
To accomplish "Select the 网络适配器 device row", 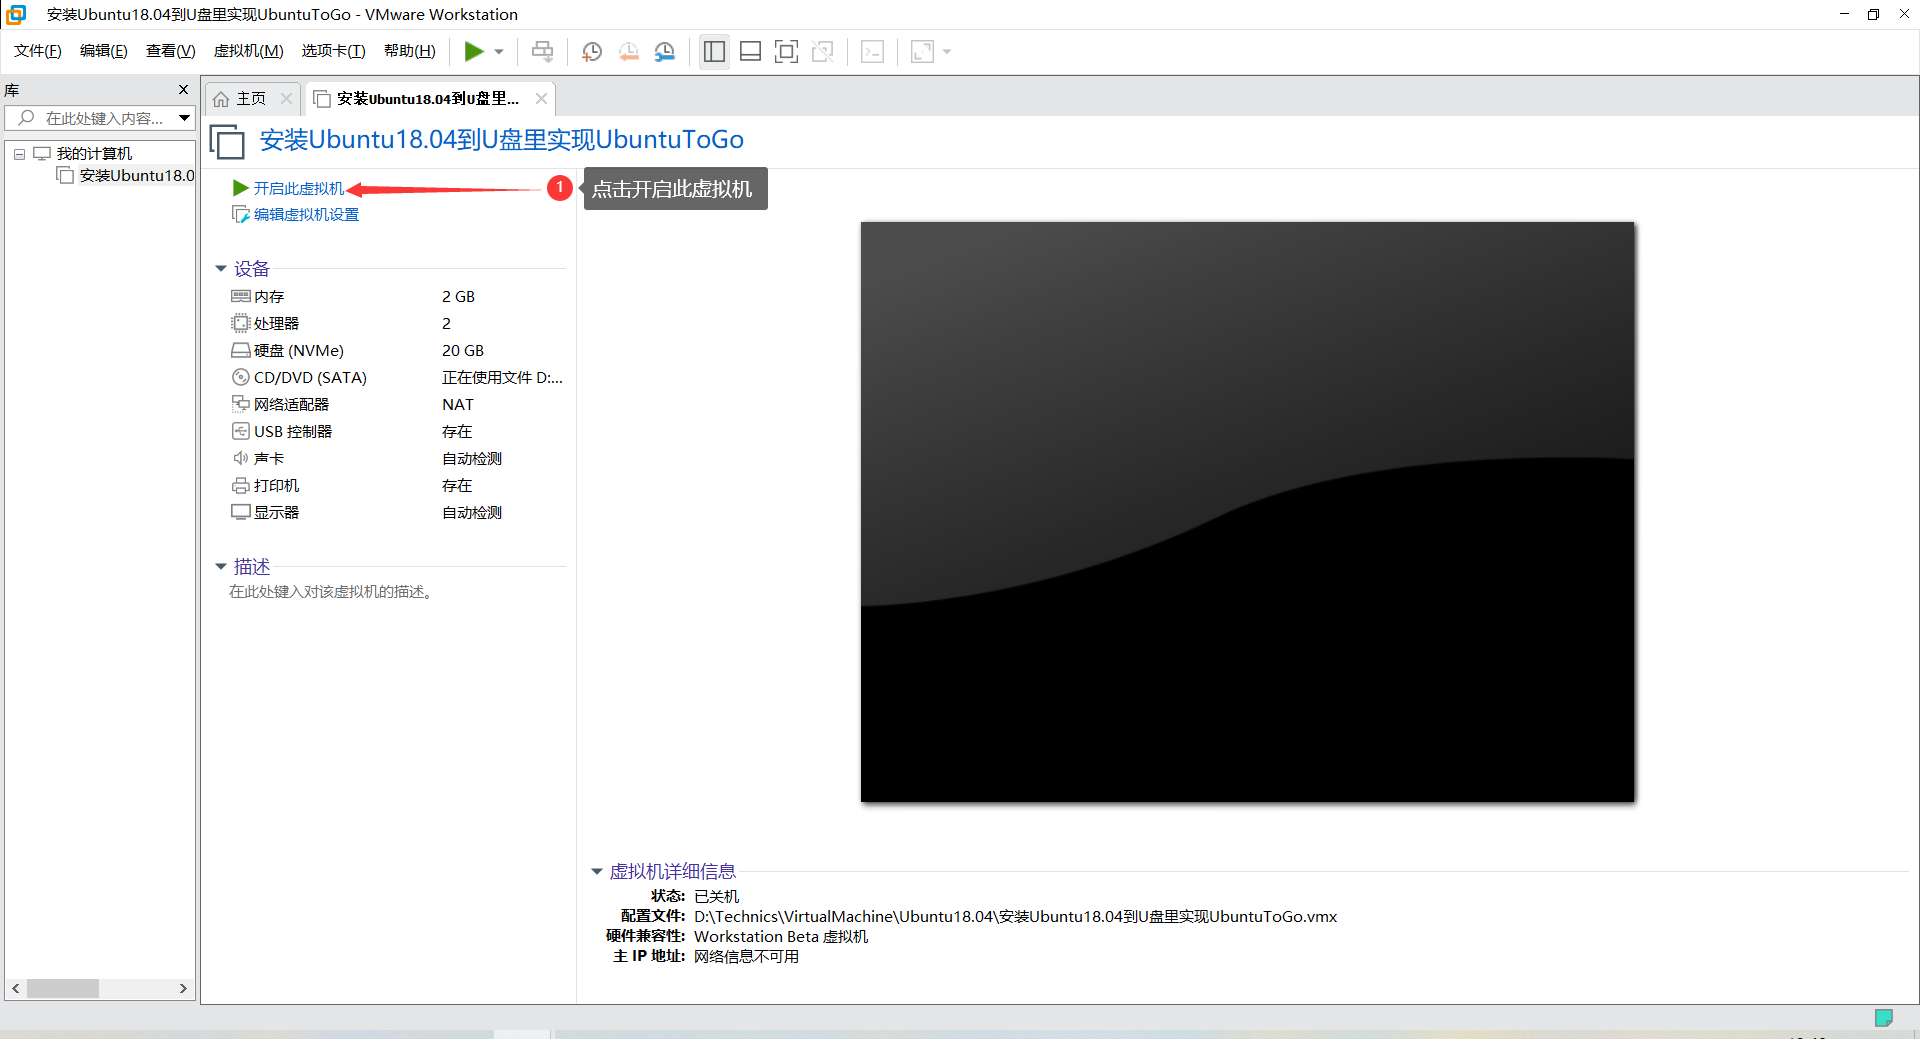I will (x=397, y=404).
